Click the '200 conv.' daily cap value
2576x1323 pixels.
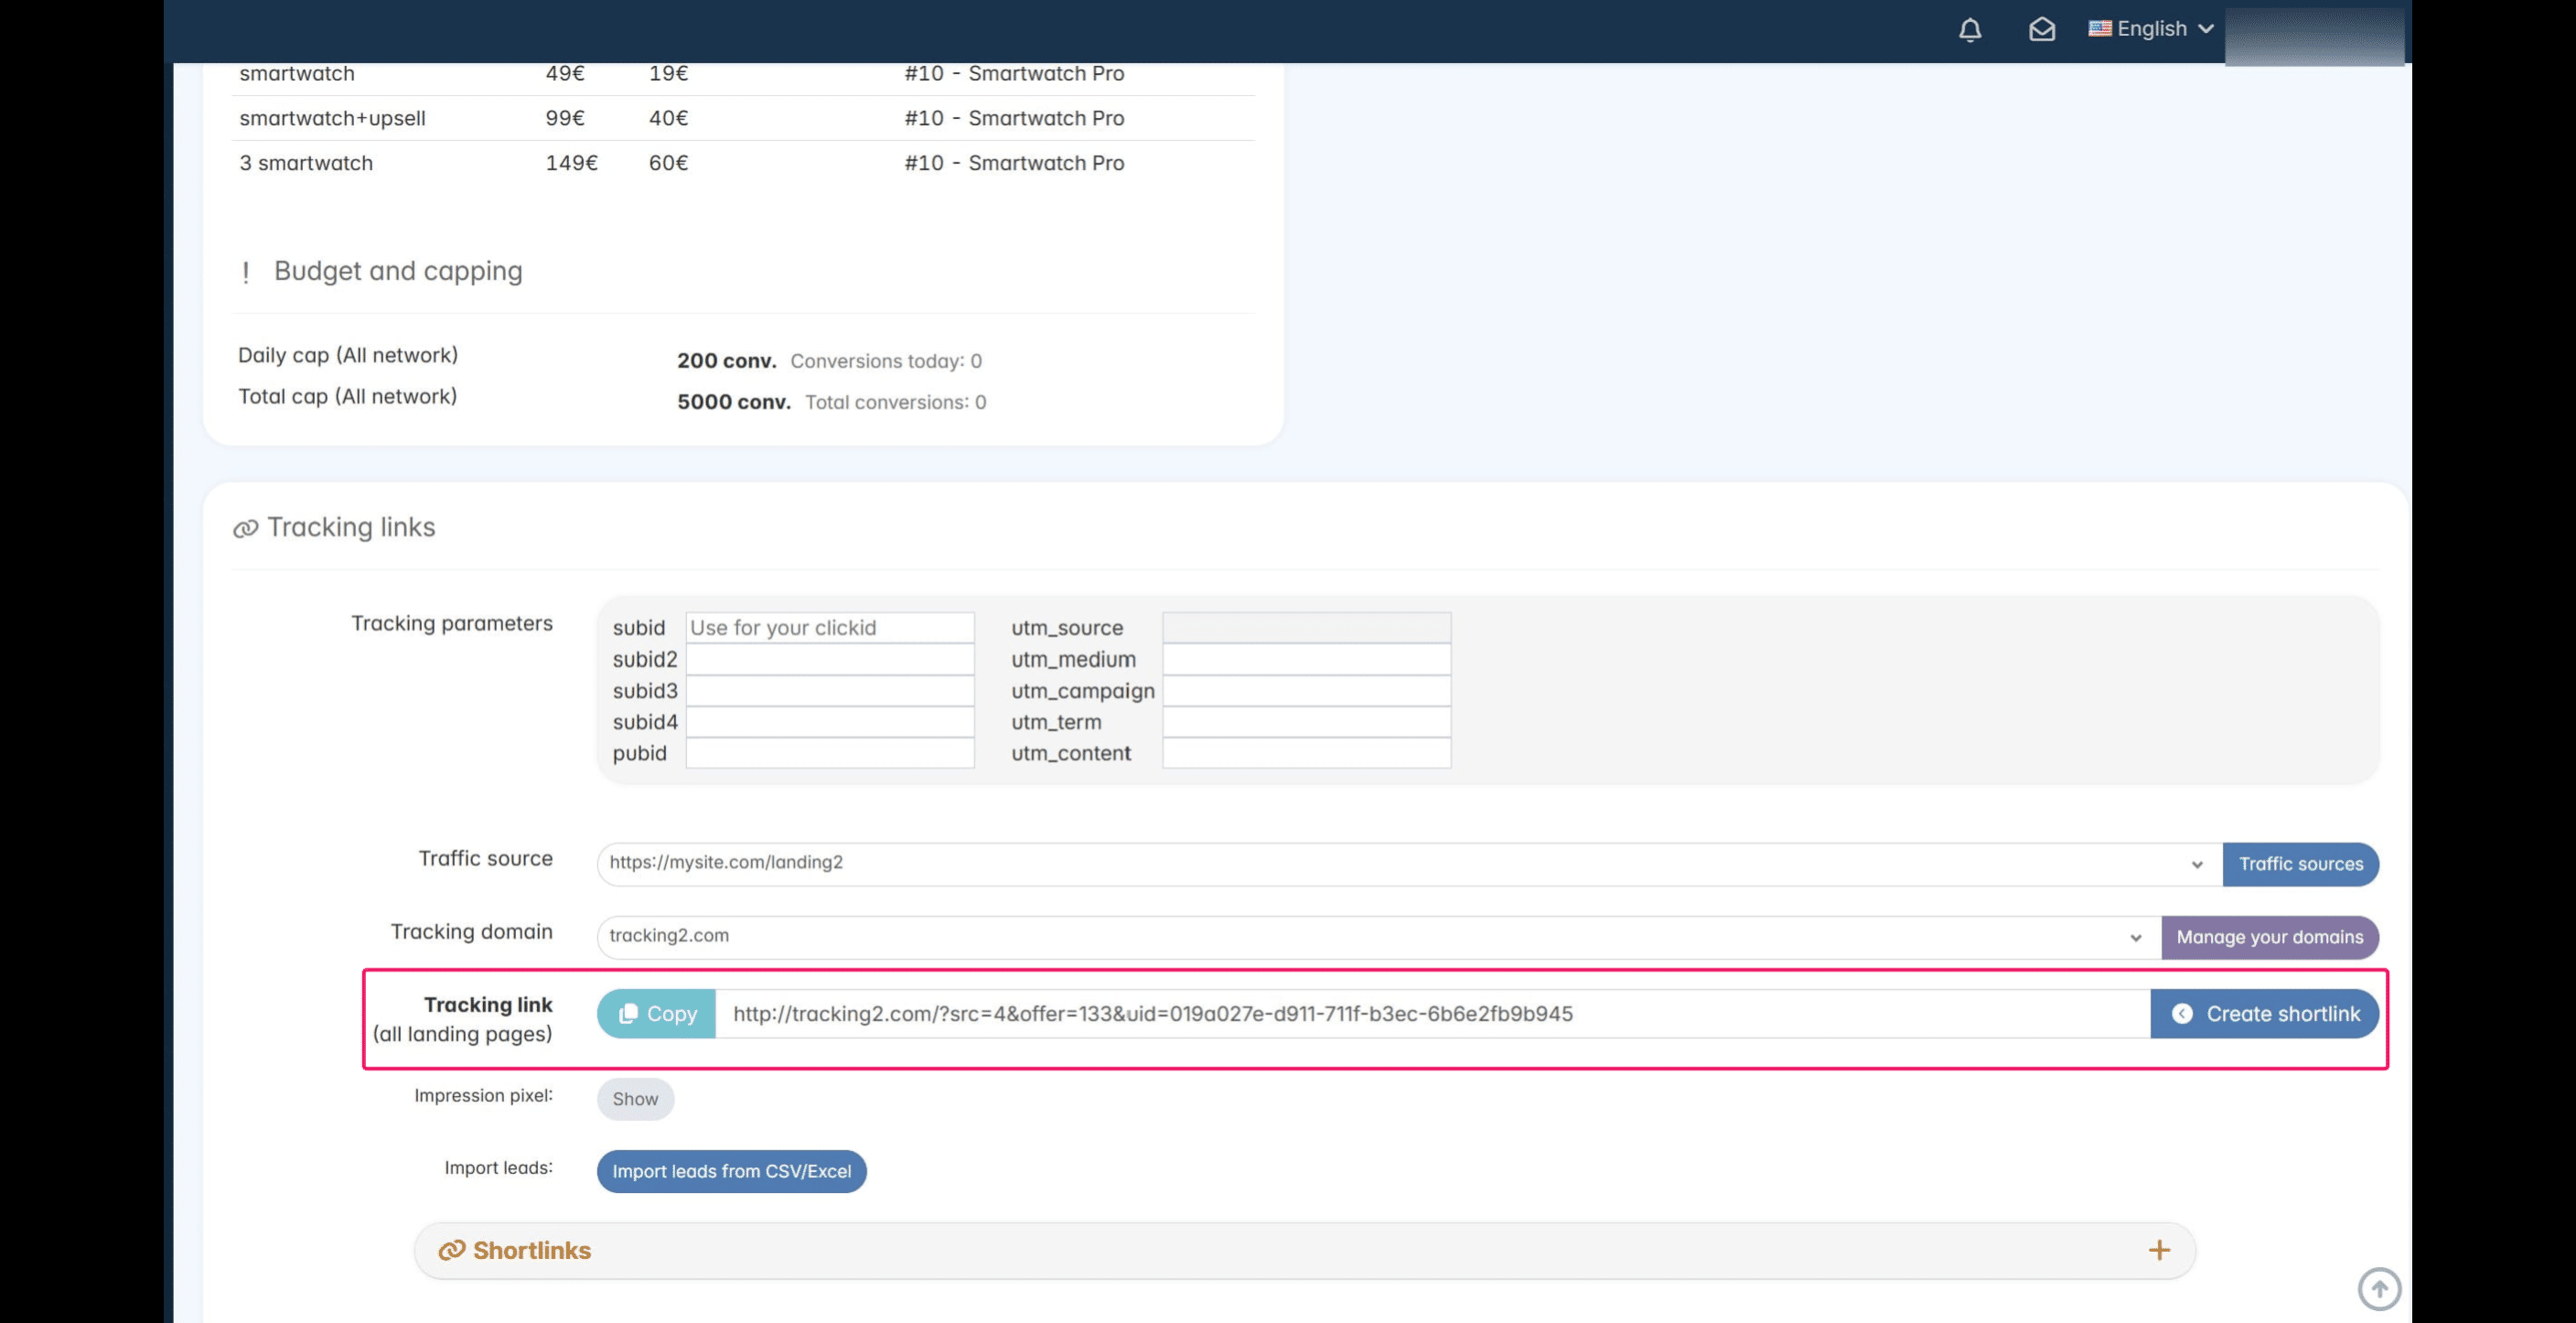(x=727, y=361)
